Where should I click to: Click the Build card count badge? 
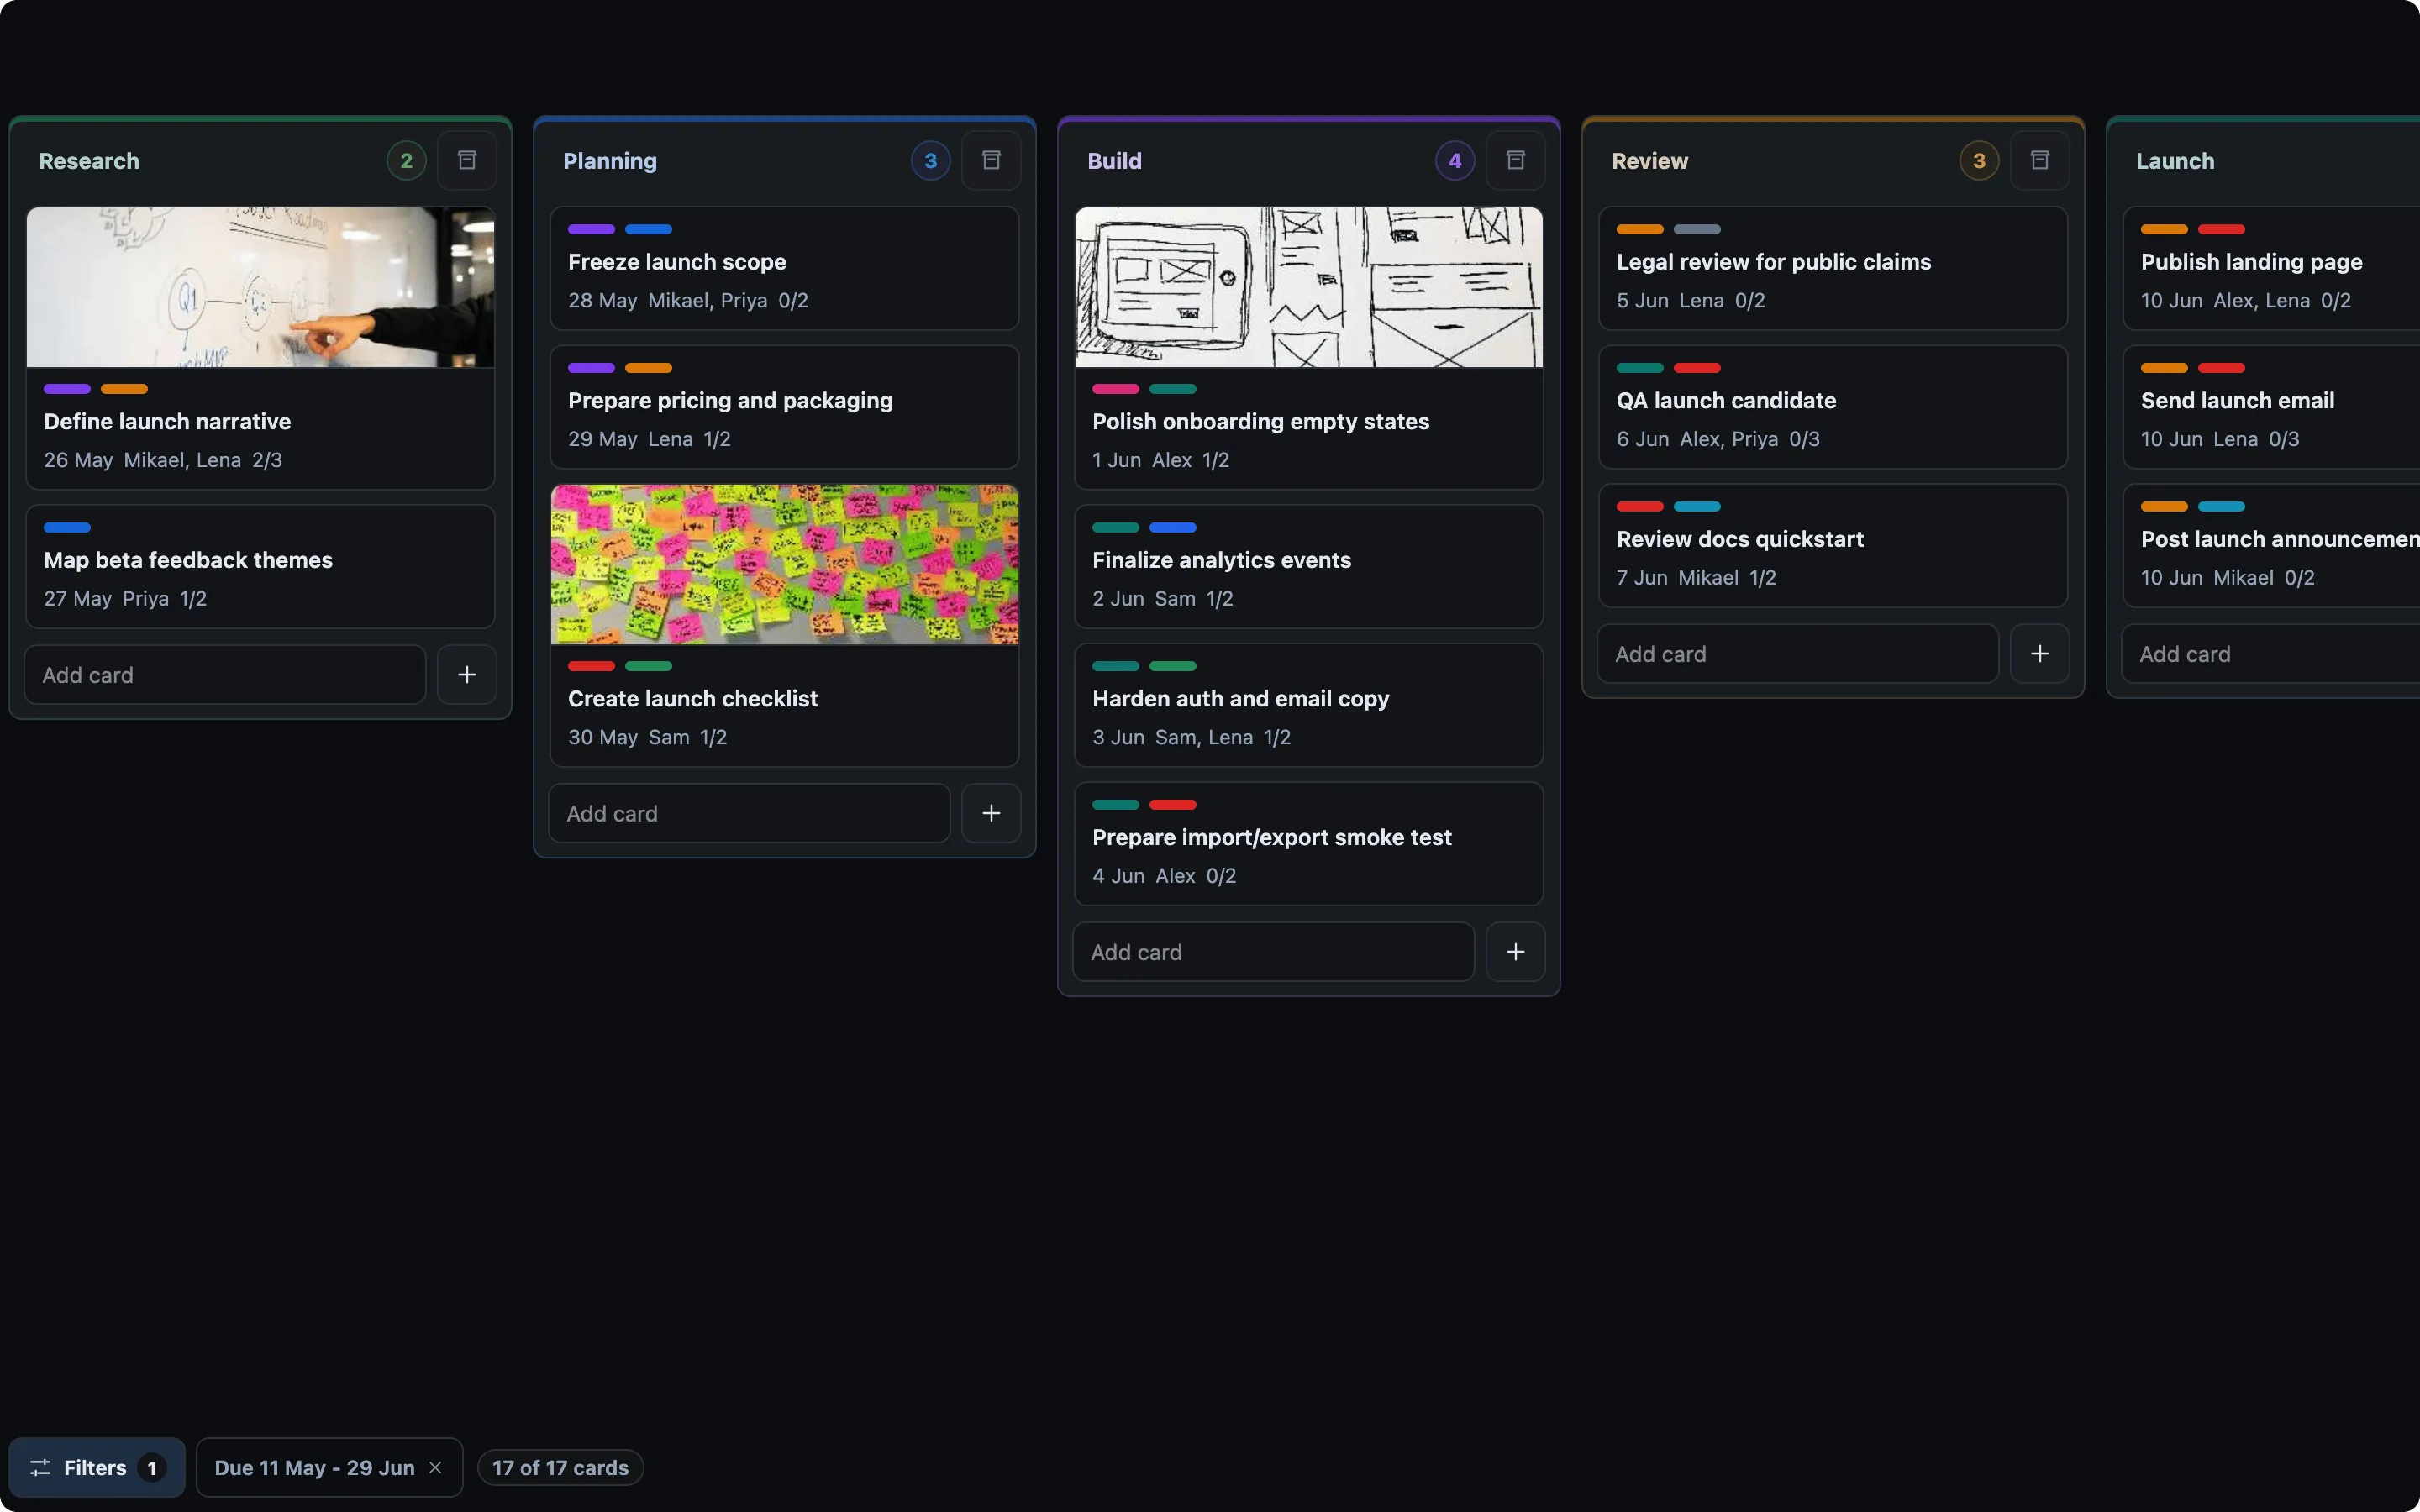[1454, 160]
